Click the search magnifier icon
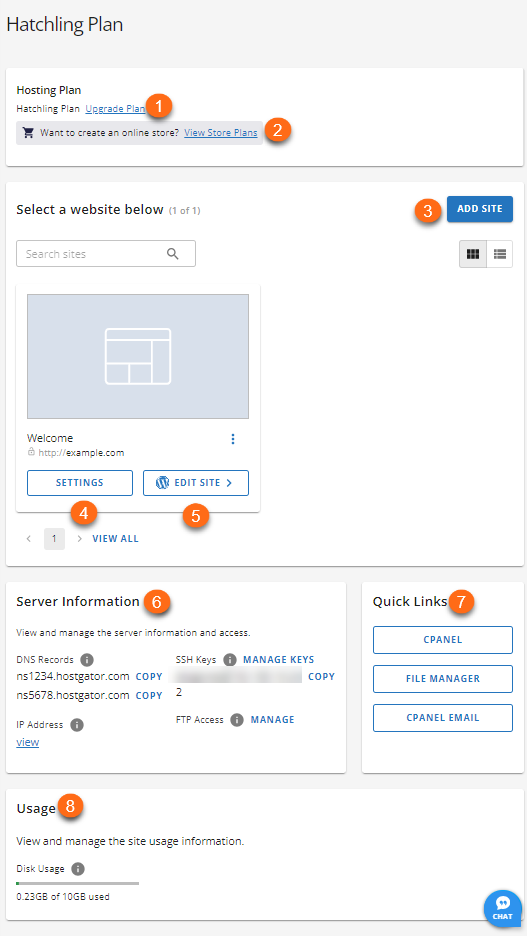Image resolution: width=527 pixels, height=936 pixels. [x=173, y=254]
